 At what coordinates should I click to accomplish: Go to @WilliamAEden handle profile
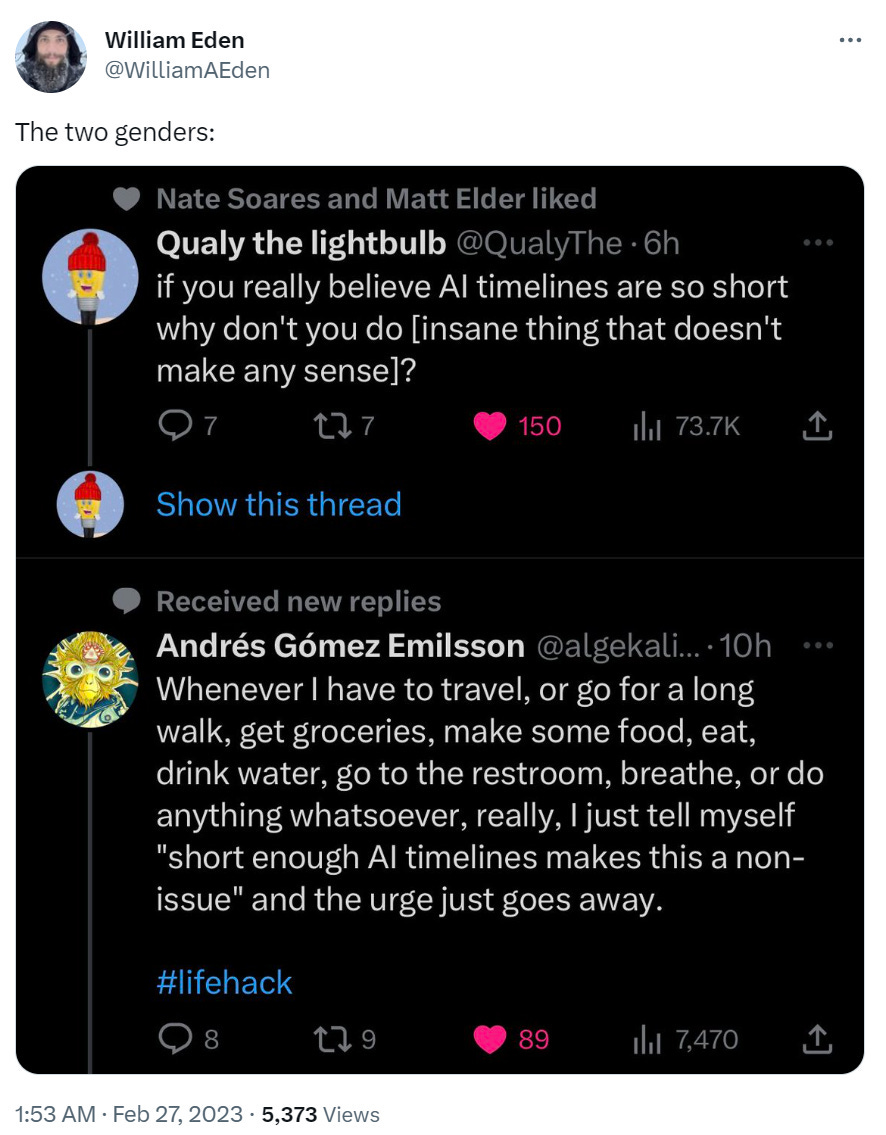click(x=186, y=69)
